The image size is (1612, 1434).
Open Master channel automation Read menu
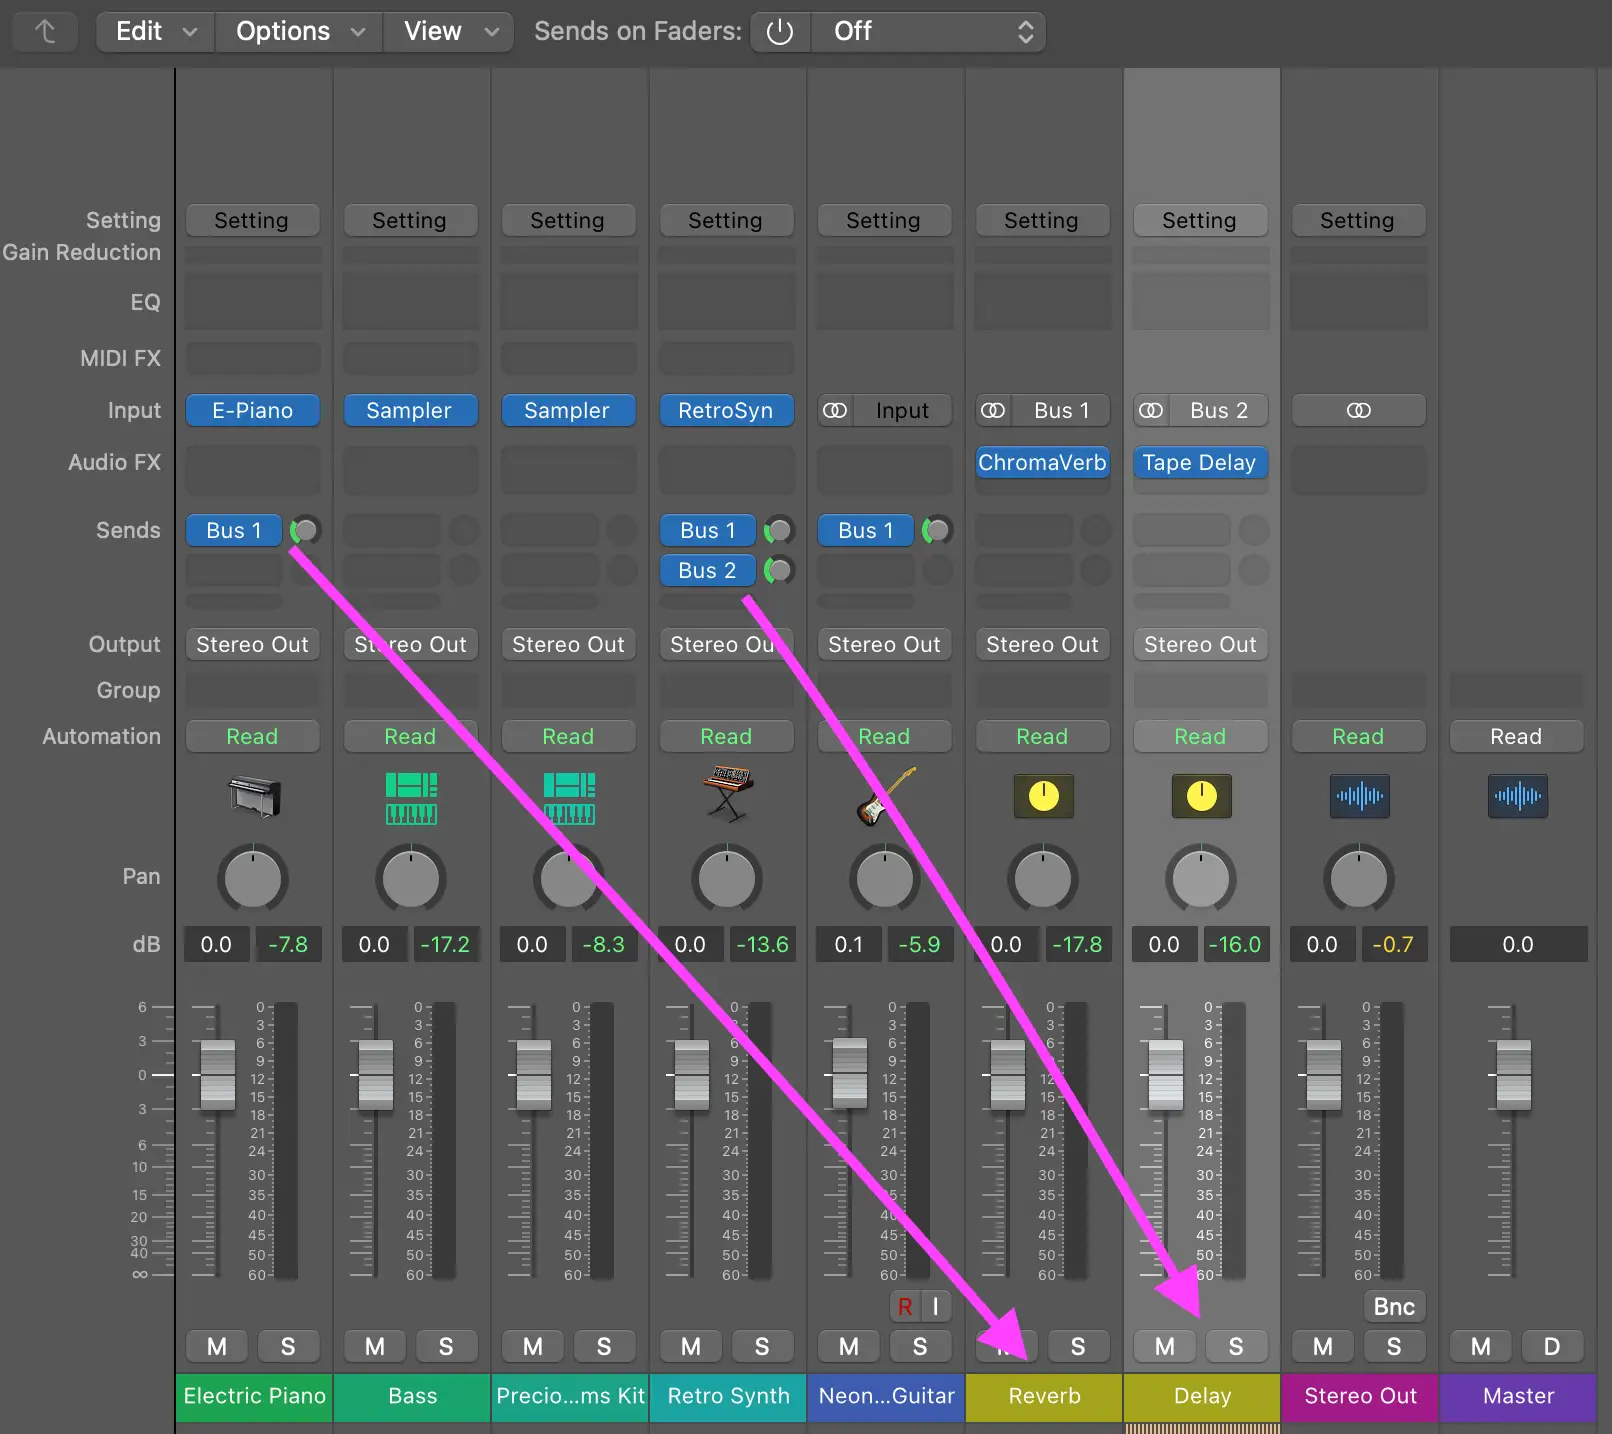pyautogui.click(x=1517, y=736)
